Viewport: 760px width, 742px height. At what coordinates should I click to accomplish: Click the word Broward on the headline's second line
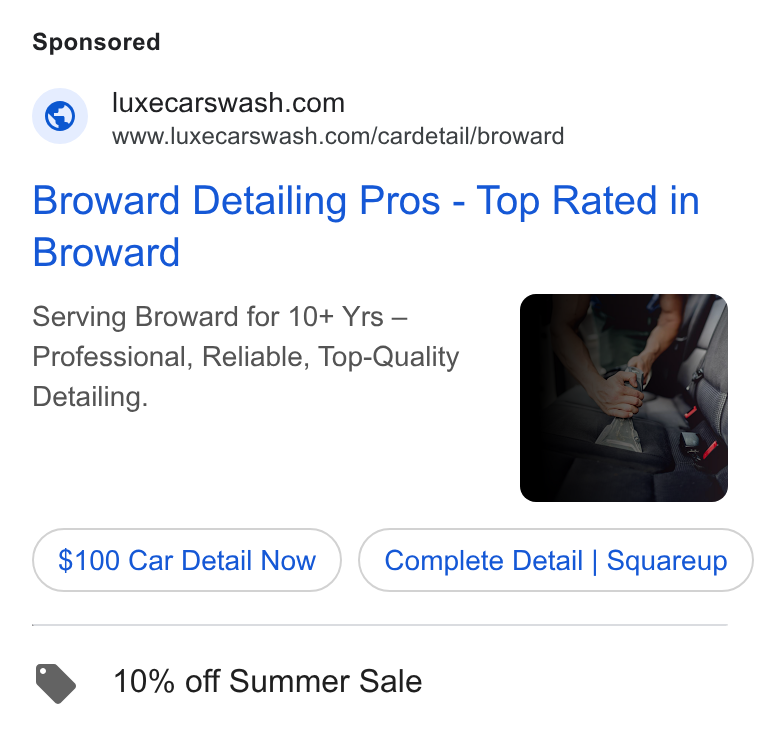(x=106, y=252)
